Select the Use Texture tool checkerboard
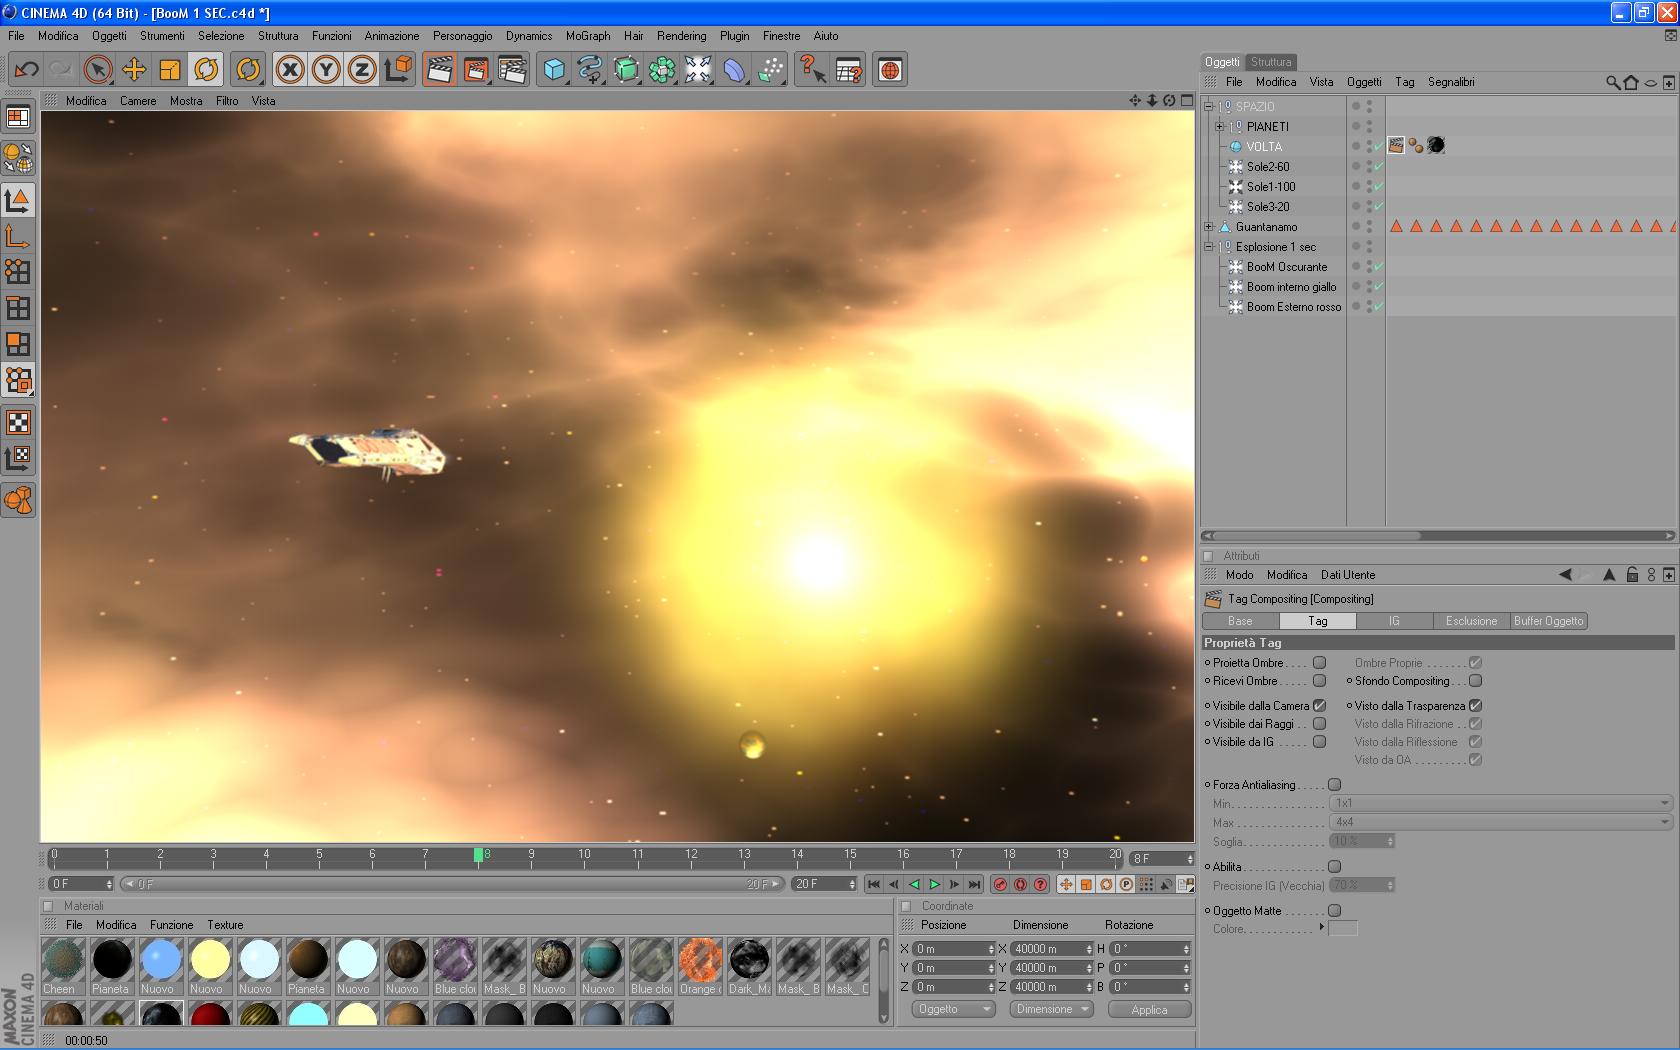Image resolution: width=1680 pixels, height=1050 pixels. pyautogui.click(x=18, y=421)
